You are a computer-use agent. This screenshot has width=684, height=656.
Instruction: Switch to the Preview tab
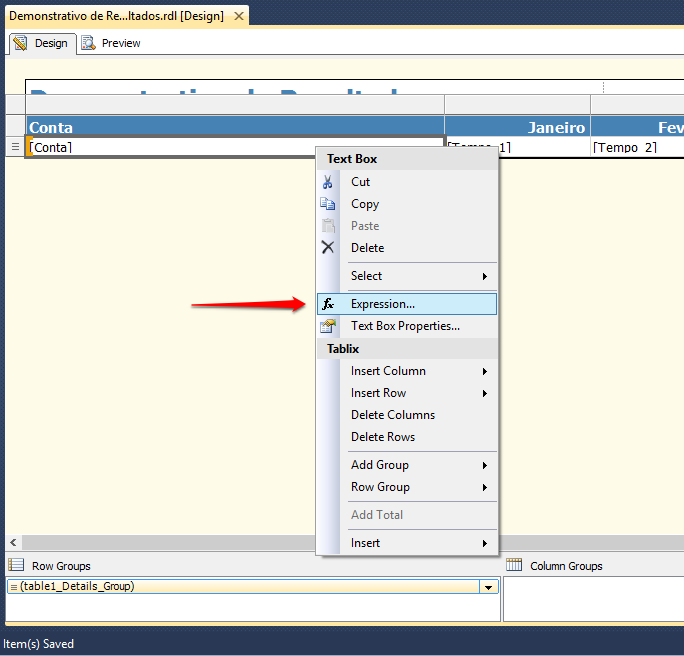[x=111, y=43]
